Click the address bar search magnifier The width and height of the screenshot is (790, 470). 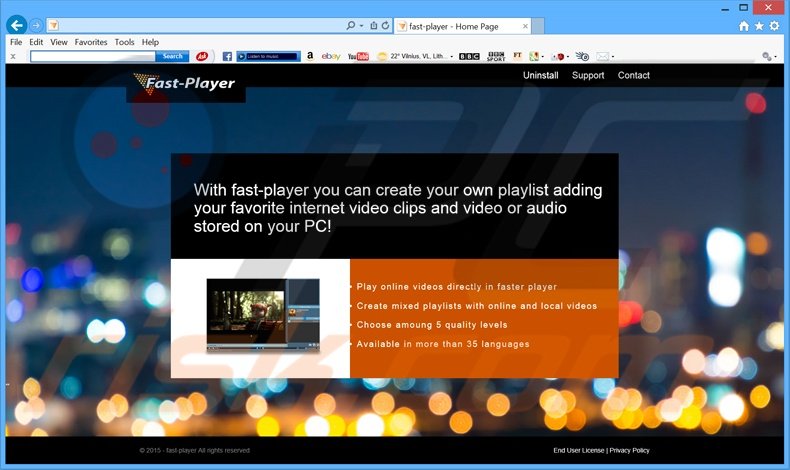351,25
